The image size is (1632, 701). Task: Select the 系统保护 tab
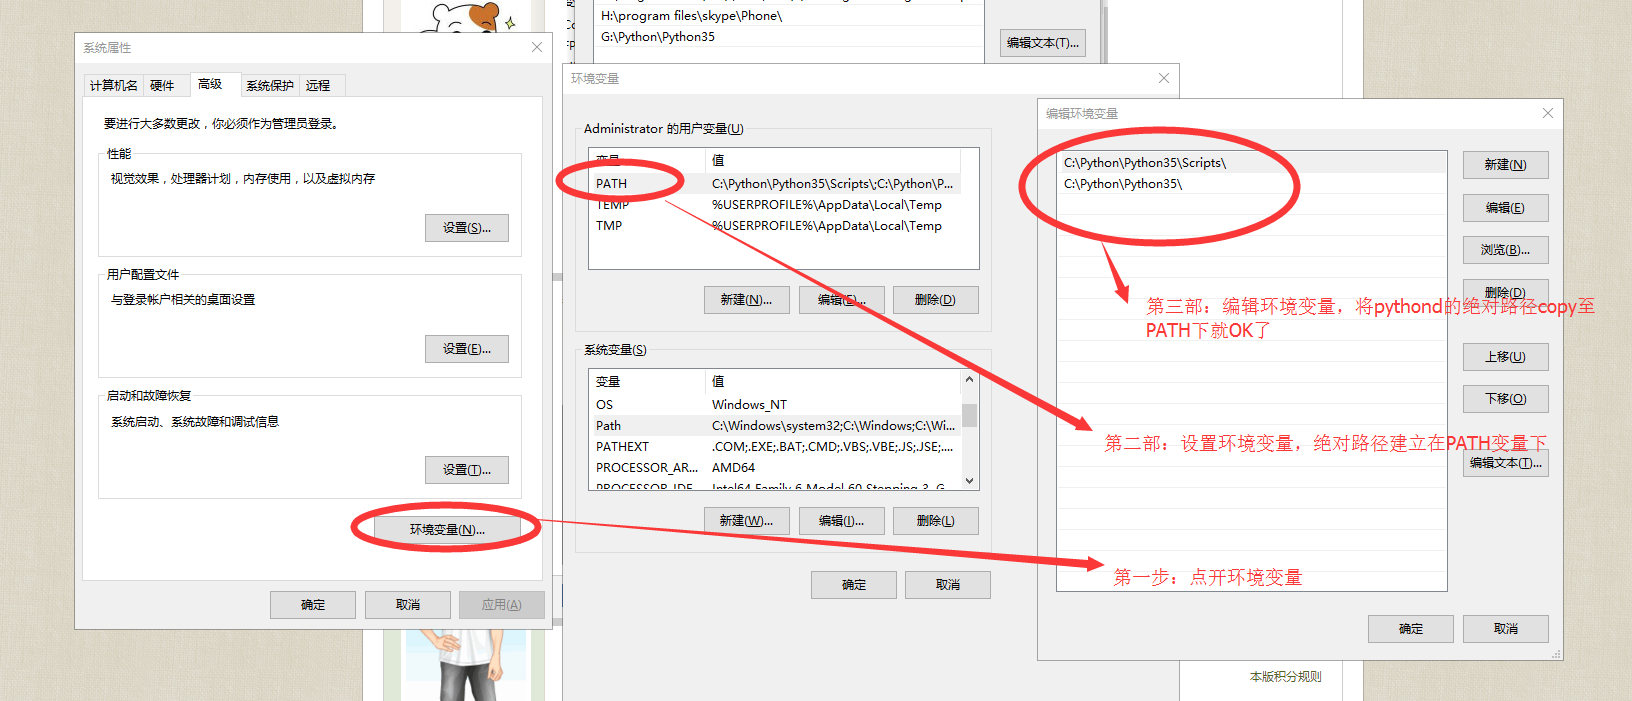[269, 86]
